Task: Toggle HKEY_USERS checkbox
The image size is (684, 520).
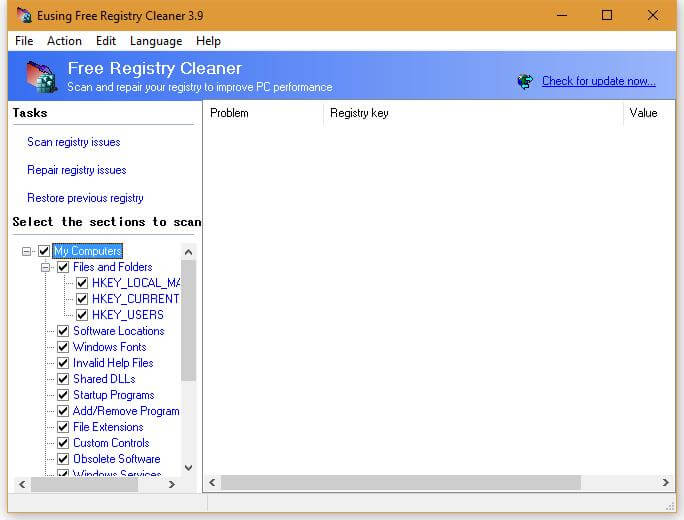Action: point(82,315)
